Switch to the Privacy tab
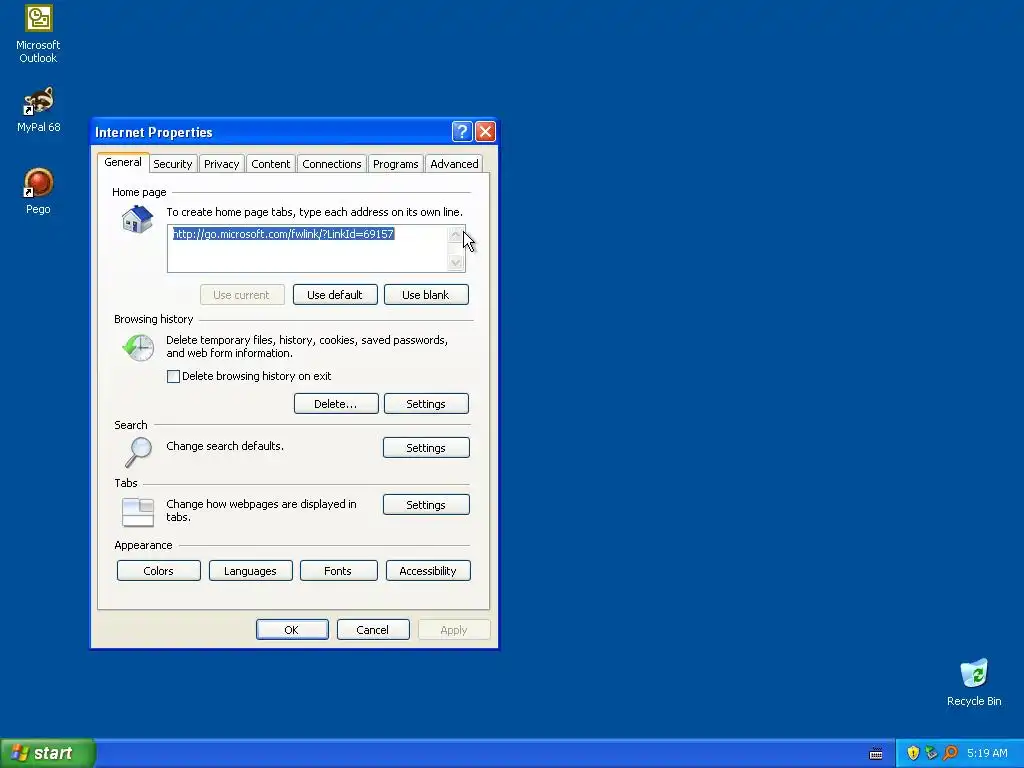 pyautogui.click(x=221, y=164)
